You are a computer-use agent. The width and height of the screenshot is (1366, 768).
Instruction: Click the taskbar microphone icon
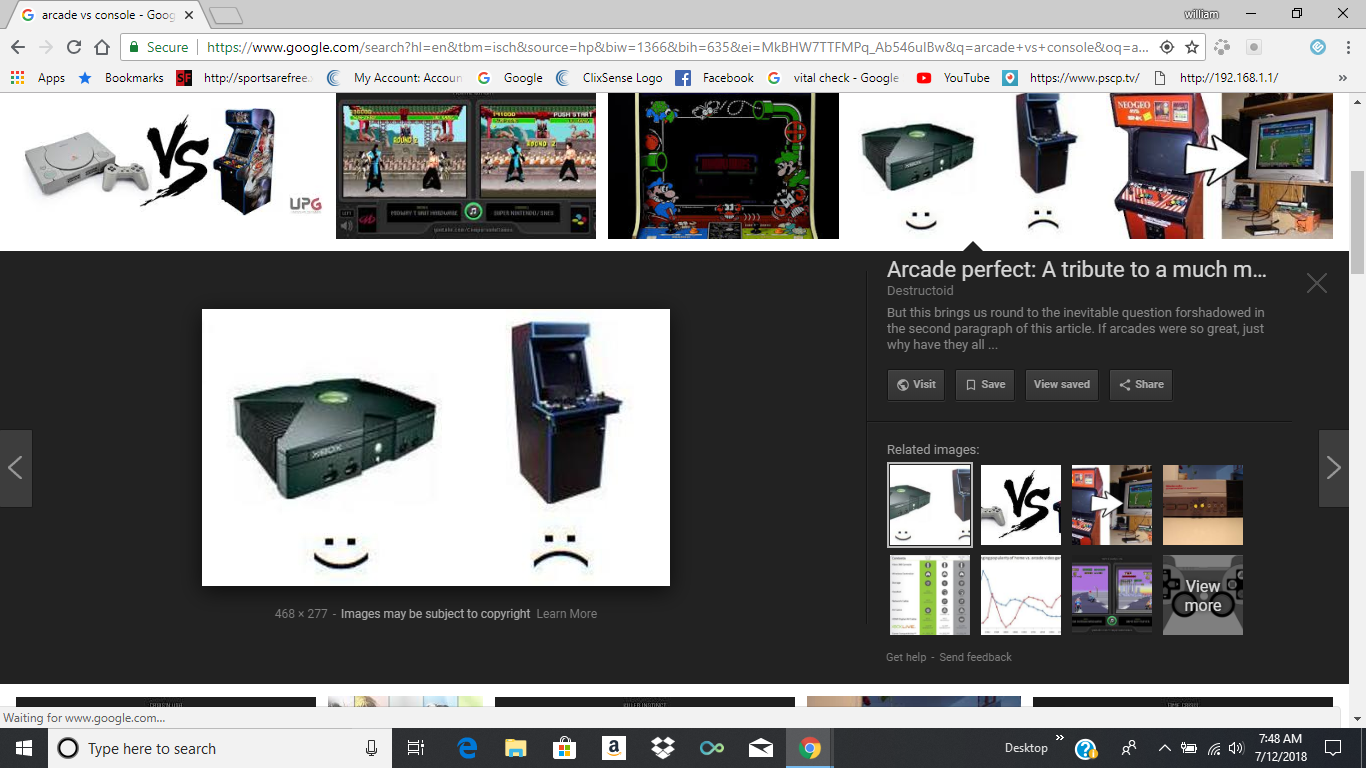coord(371,748)
